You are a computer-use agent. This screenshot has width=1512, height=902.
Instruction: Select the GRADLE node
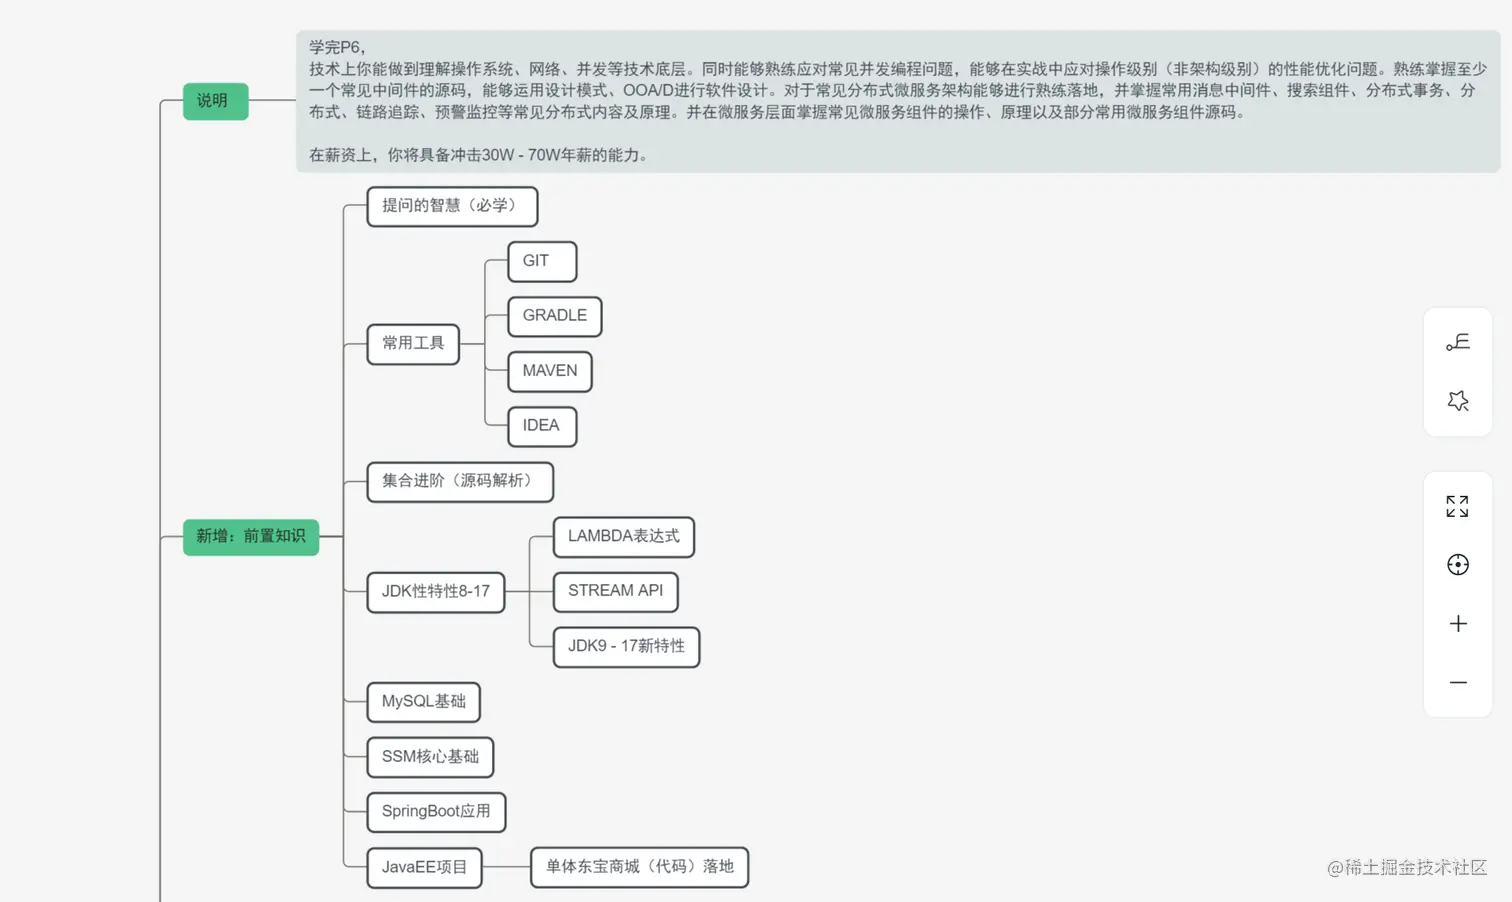(554, 316)
